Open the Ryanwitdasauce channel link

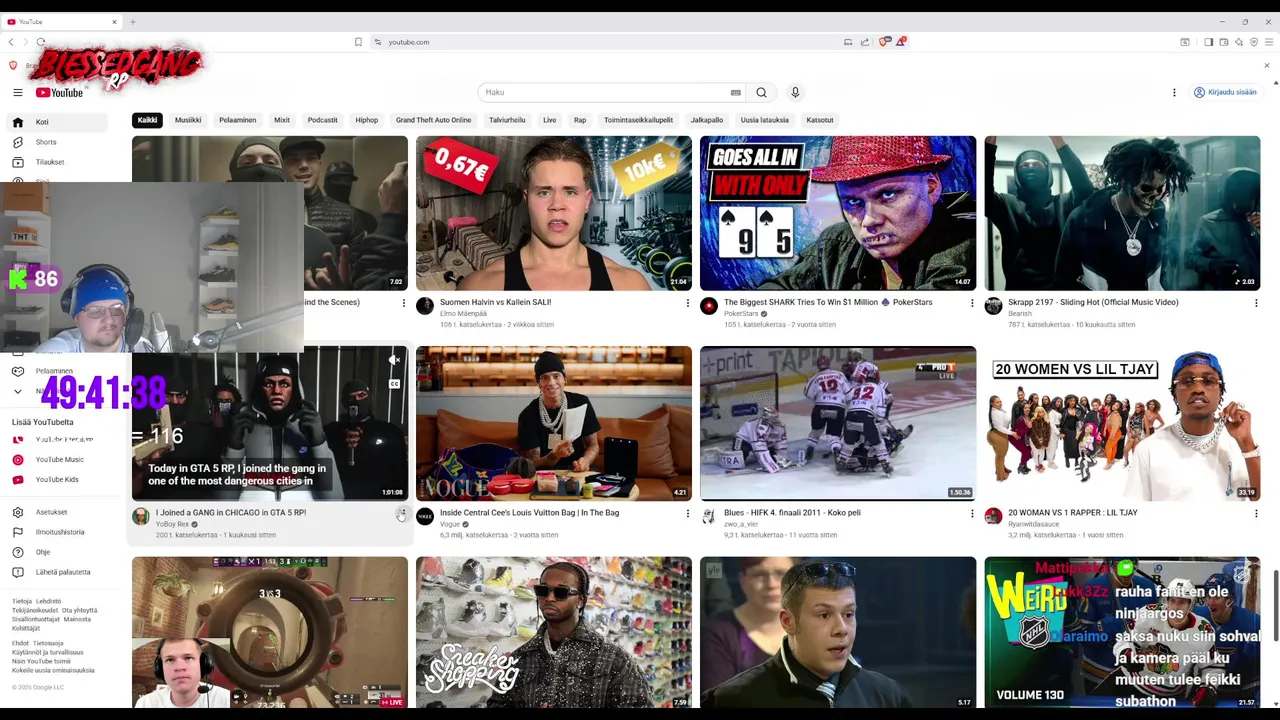(x=1034, y=524)
